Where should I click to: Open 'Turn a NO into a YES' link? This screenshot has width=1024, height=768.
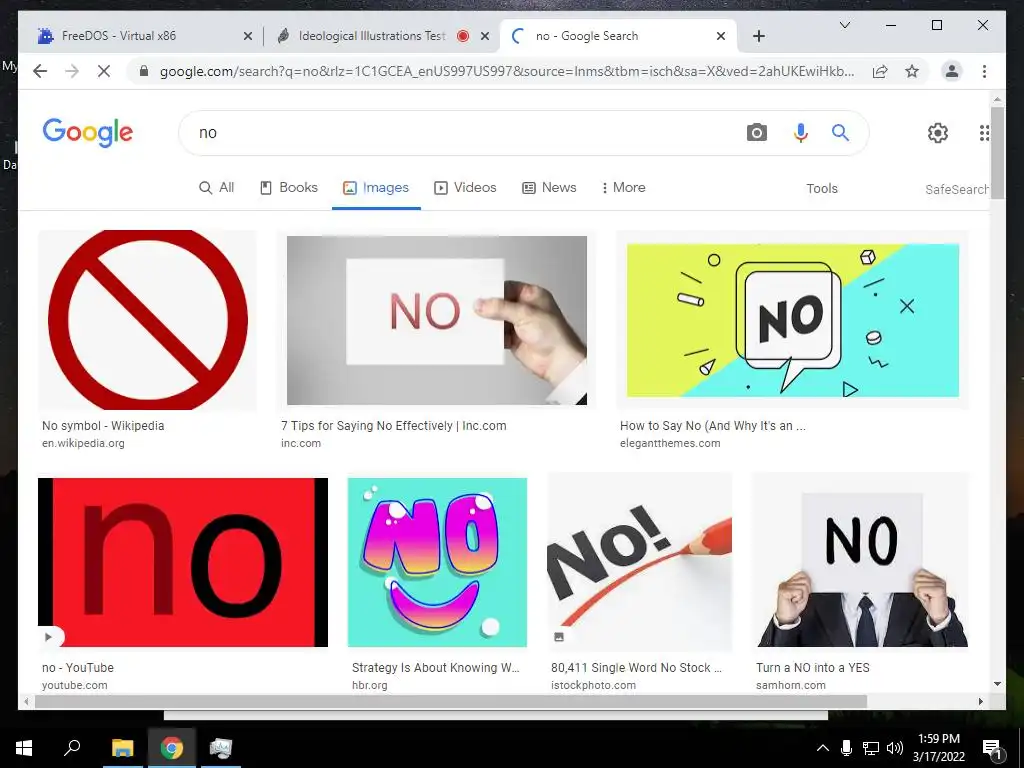click(813, 667)
